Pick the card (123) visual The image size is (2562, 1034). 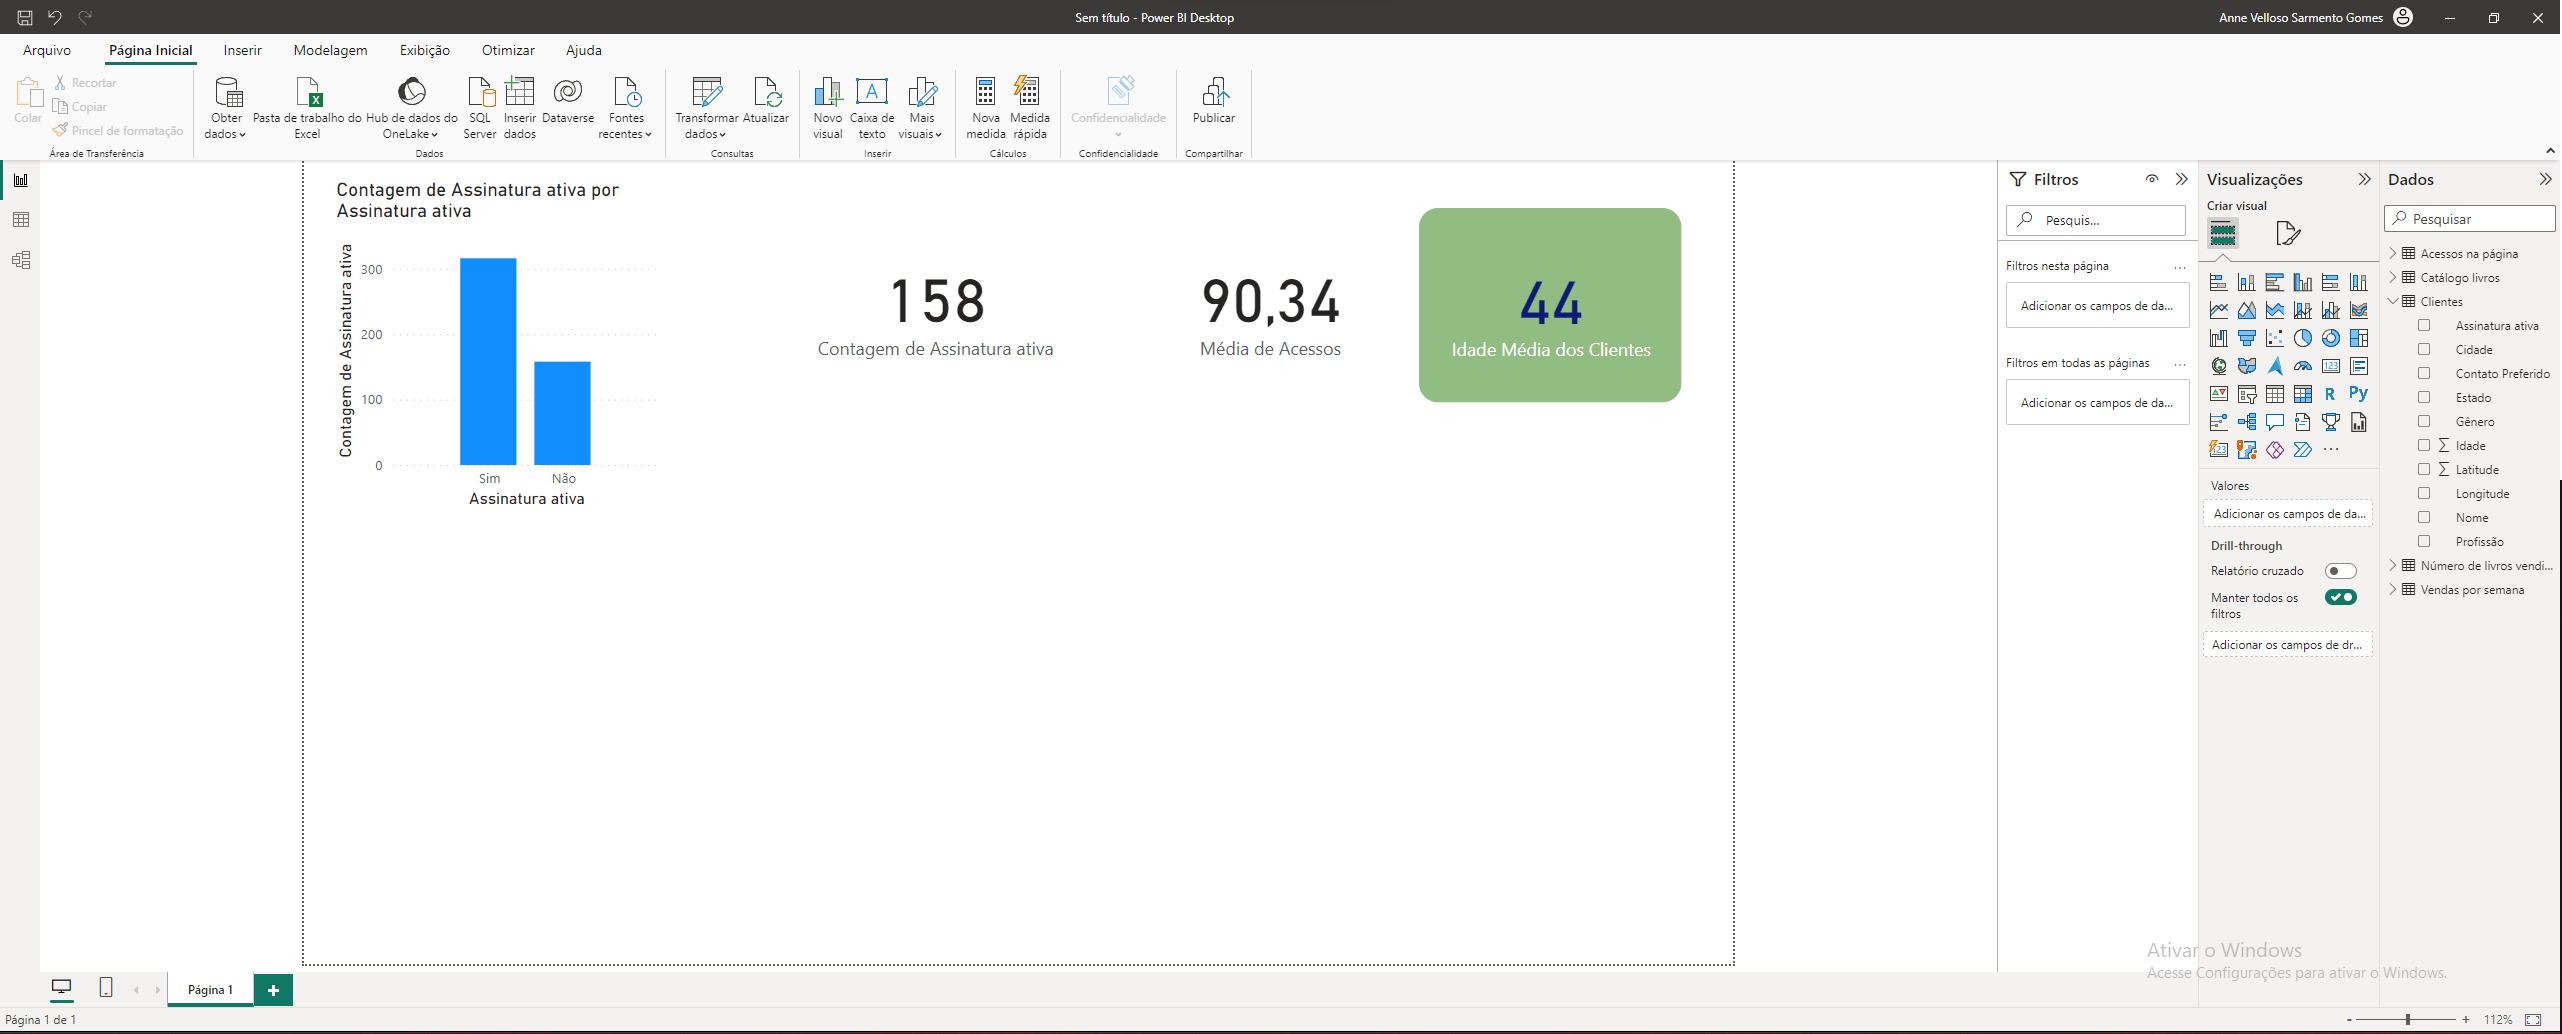tap(2330, 366)
